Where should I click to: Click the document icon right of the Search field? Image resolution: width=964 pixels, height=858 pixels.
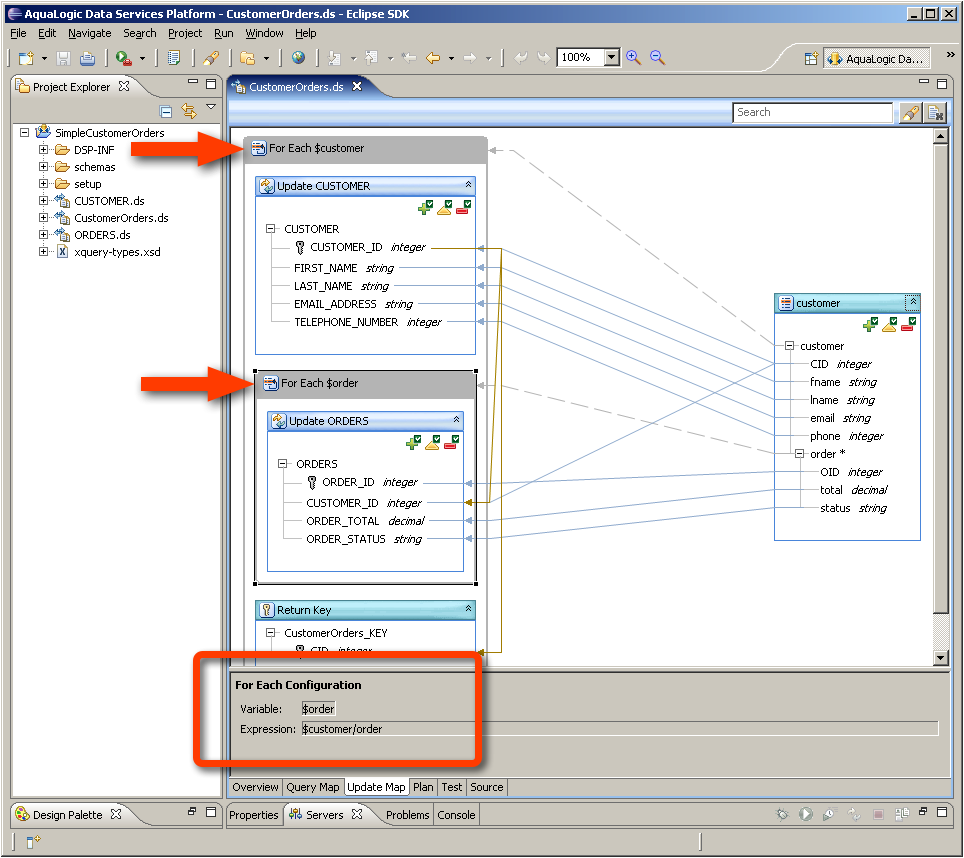coord(935,112)
